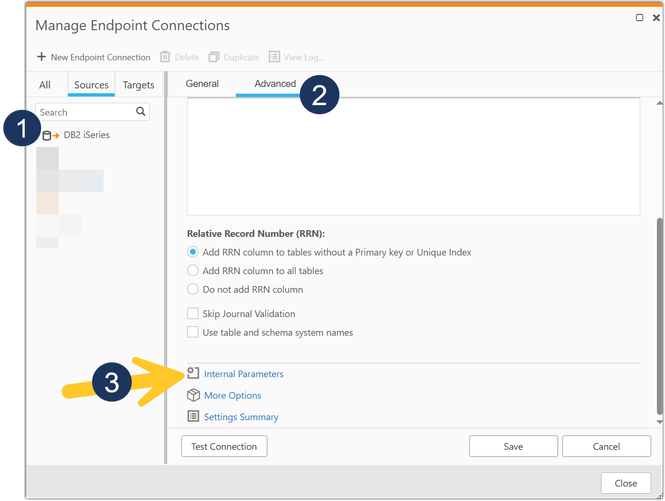Click the Save button
665x501 pixels.
click(513, 446)
